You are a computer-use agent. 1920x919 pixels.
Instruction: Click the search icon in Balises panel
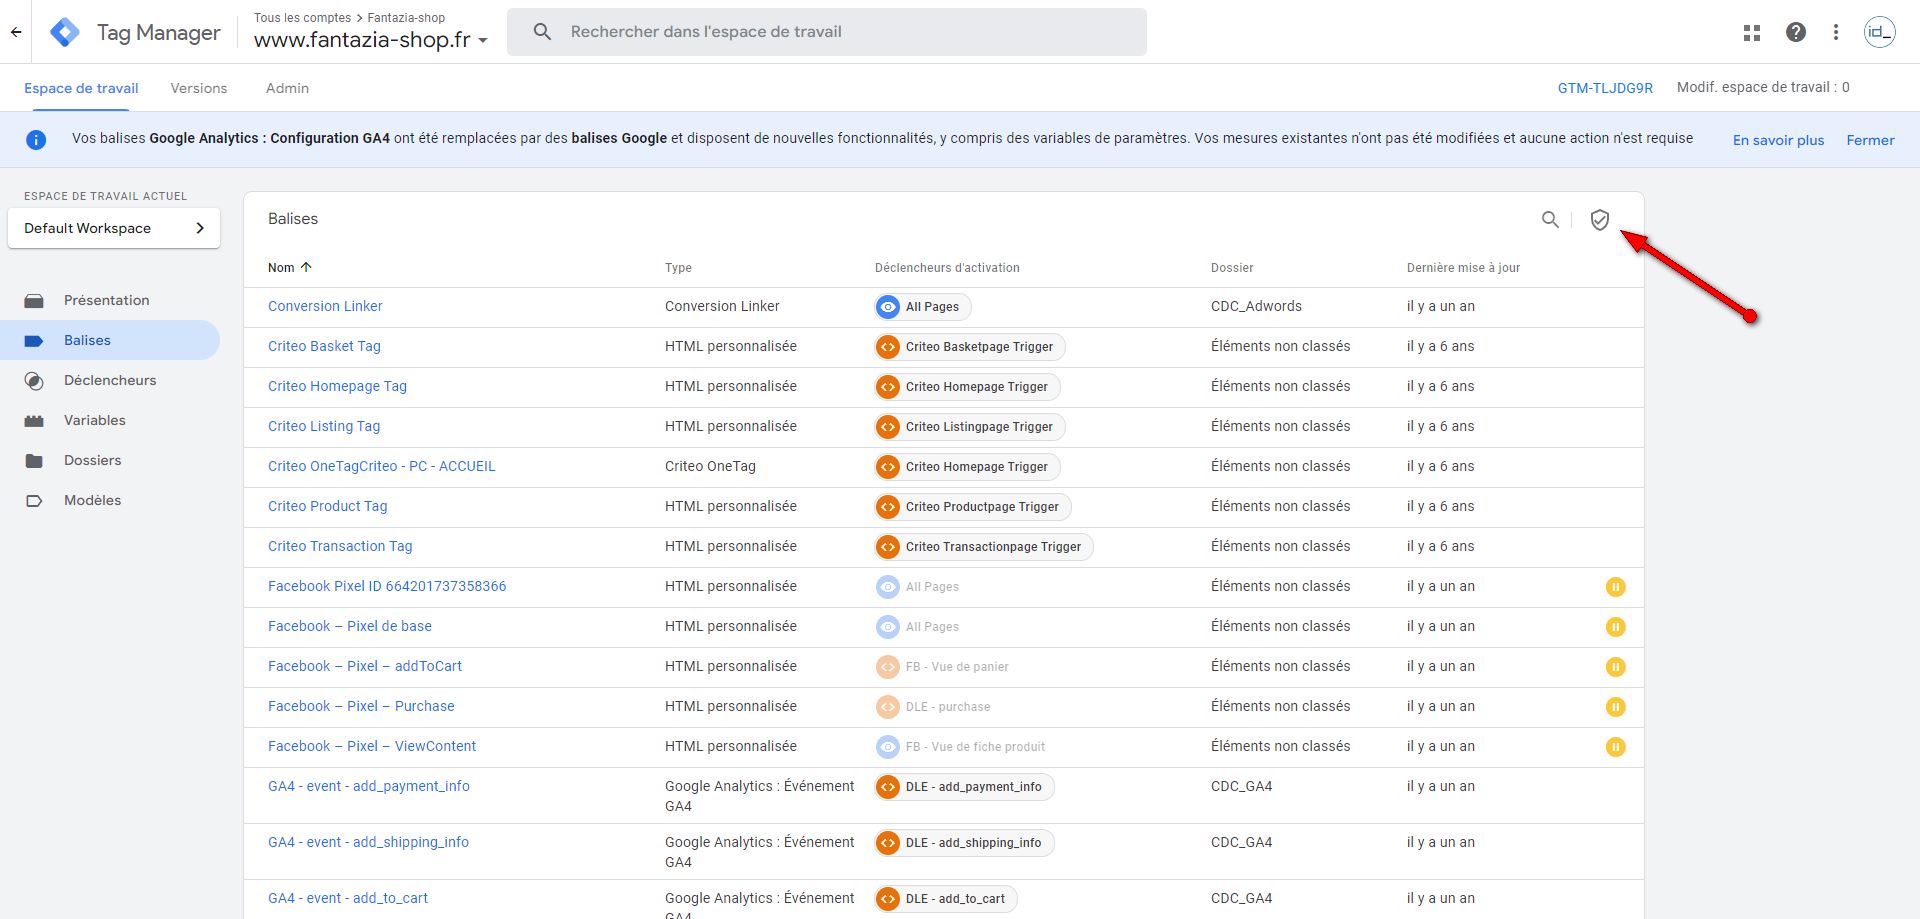click(x=1550, y=219)
